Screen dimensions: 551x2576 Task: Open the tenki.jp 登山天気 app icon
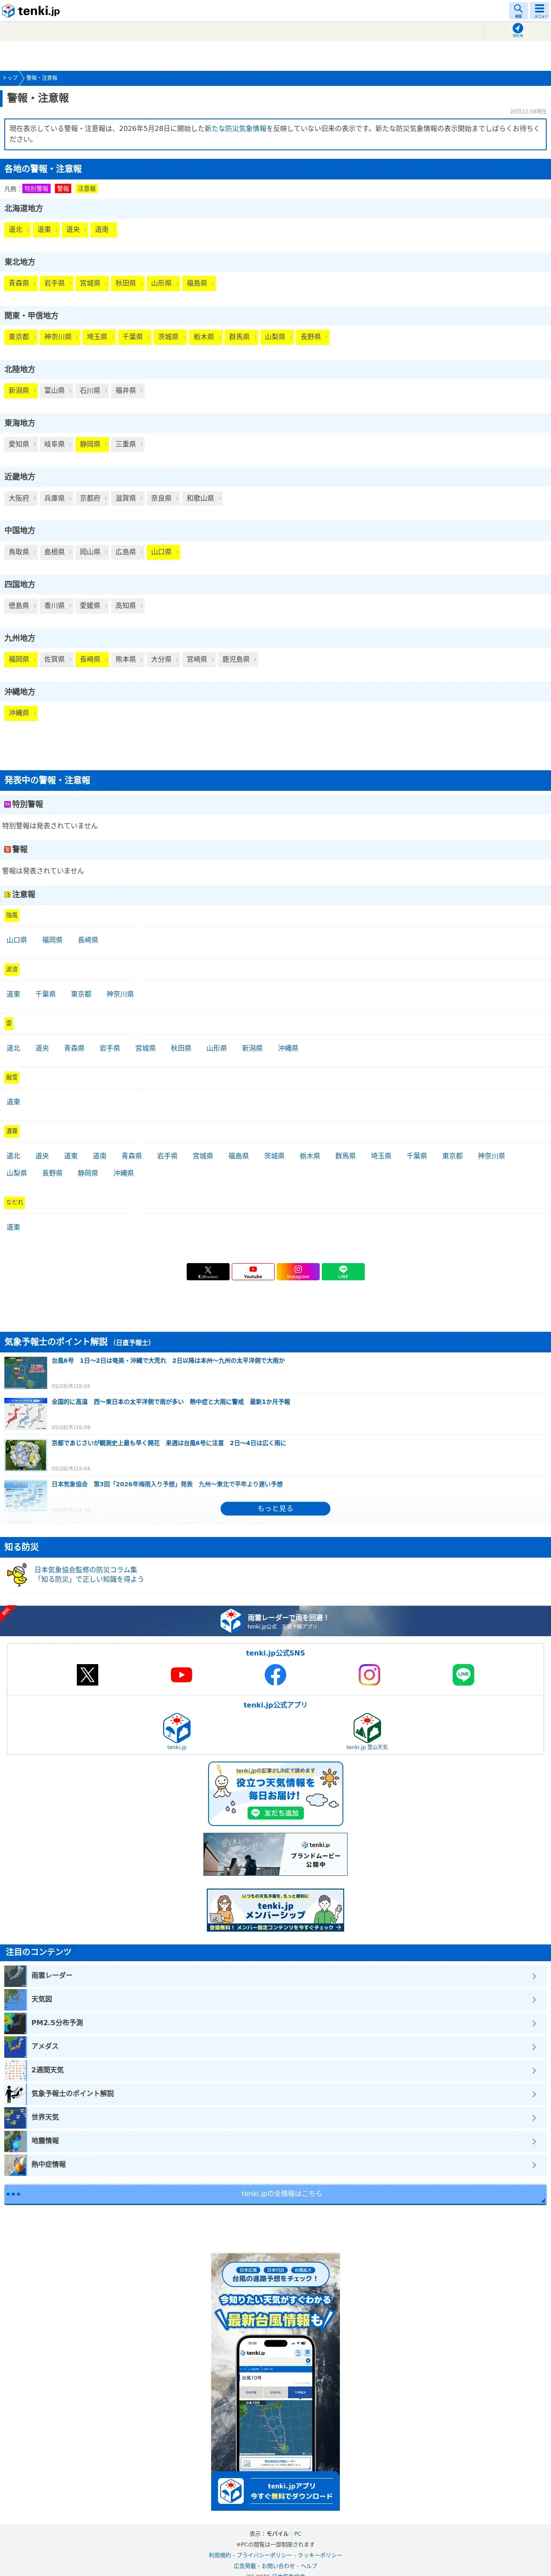pyautogui.click(x=367, y=1728)
